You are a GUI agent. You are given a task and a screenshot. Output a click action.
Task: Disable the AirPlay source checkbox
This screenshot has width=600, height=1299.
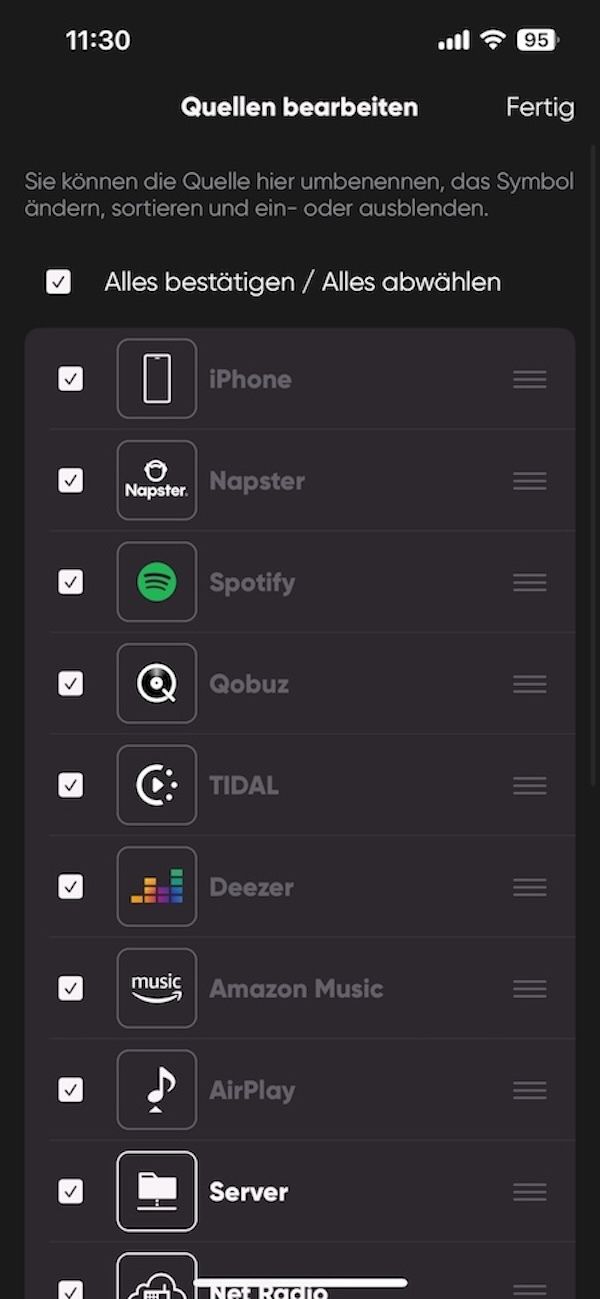click(70, 1090)
